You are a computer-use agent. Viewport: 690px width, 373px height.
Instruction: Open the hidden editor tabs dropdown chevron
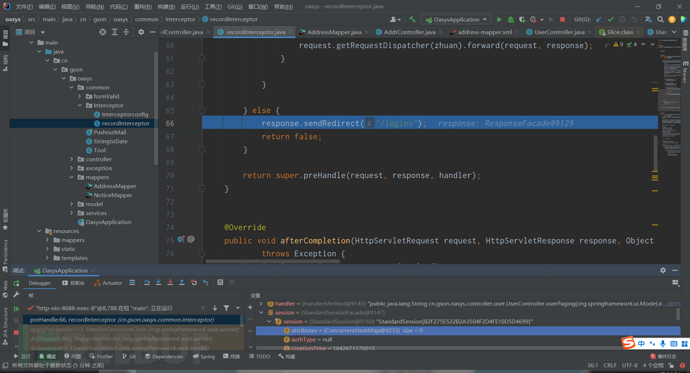[x=674, y=32]
